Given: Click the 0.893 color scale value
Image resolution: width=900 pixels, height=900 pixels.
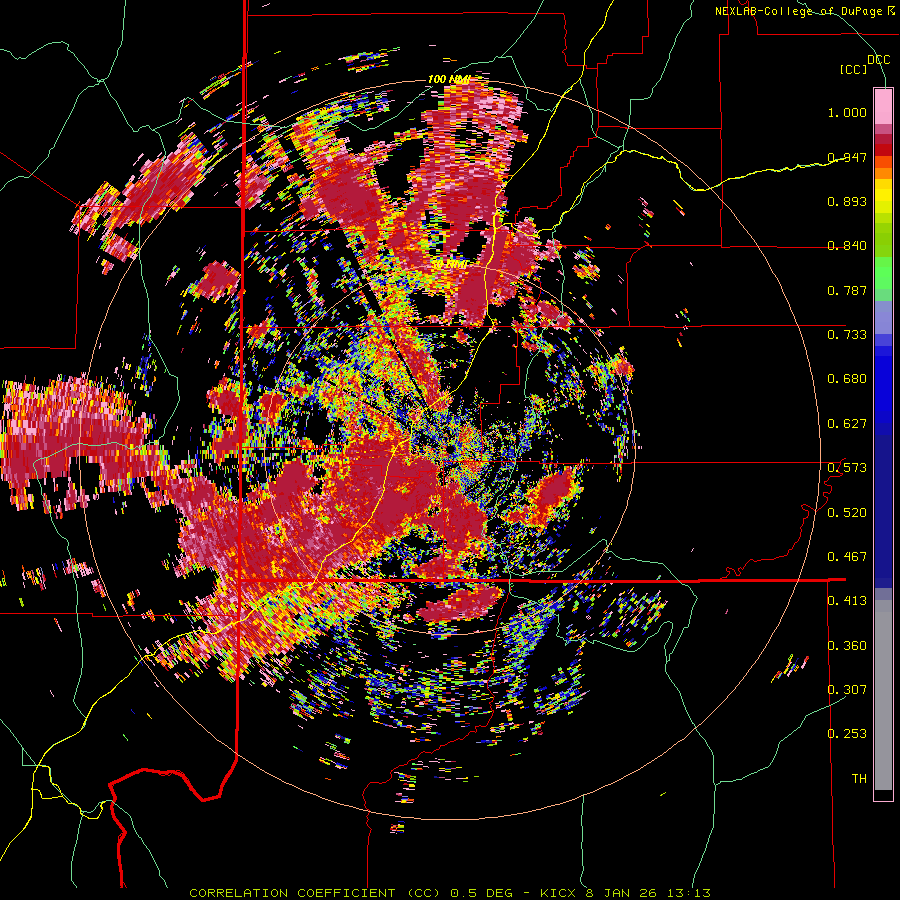Looking at the screenshot, I should (x=847, y=201).
